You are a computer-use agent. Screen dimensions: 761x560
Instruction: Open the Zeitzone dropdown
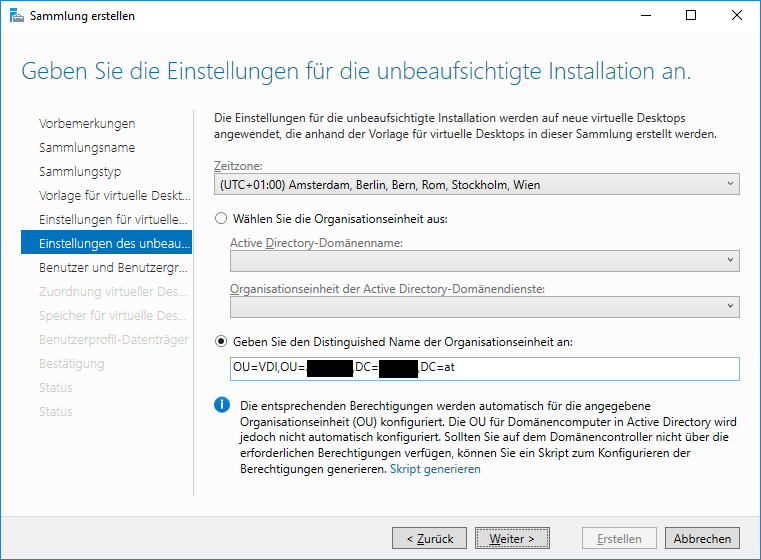coord(477,184)
